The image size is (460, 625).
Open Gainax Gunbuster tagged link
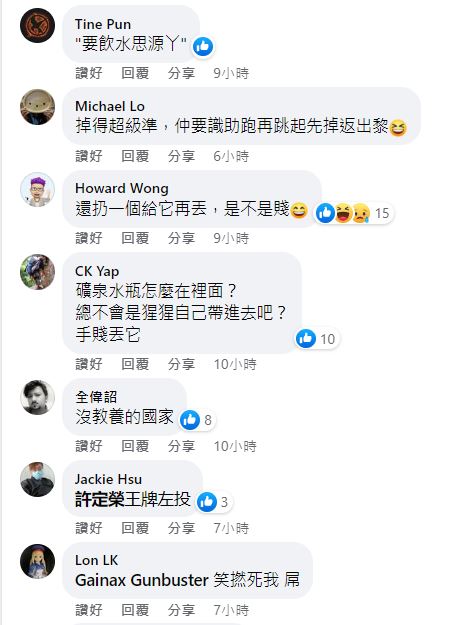point(142,580)
